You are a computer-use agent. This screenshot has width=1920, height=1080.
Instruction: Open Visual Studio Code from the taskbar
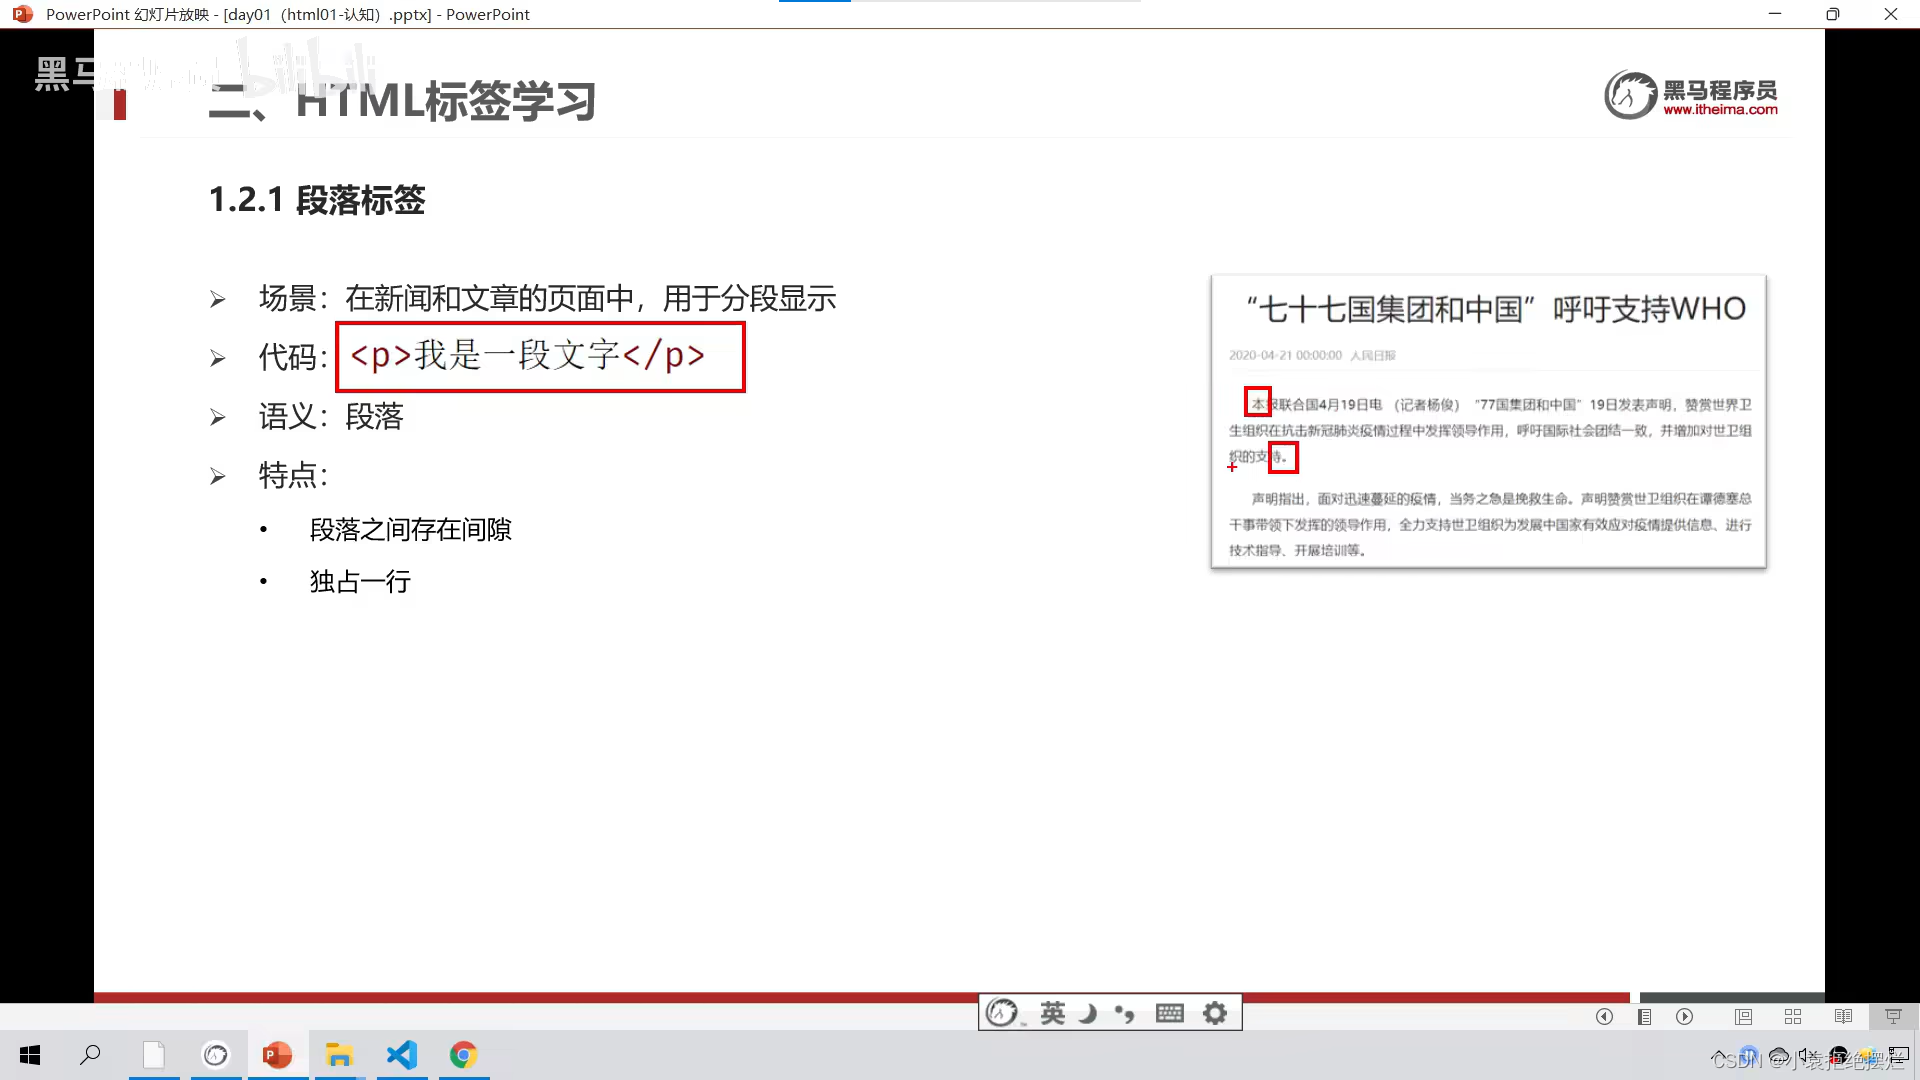tap(402, 1055)
